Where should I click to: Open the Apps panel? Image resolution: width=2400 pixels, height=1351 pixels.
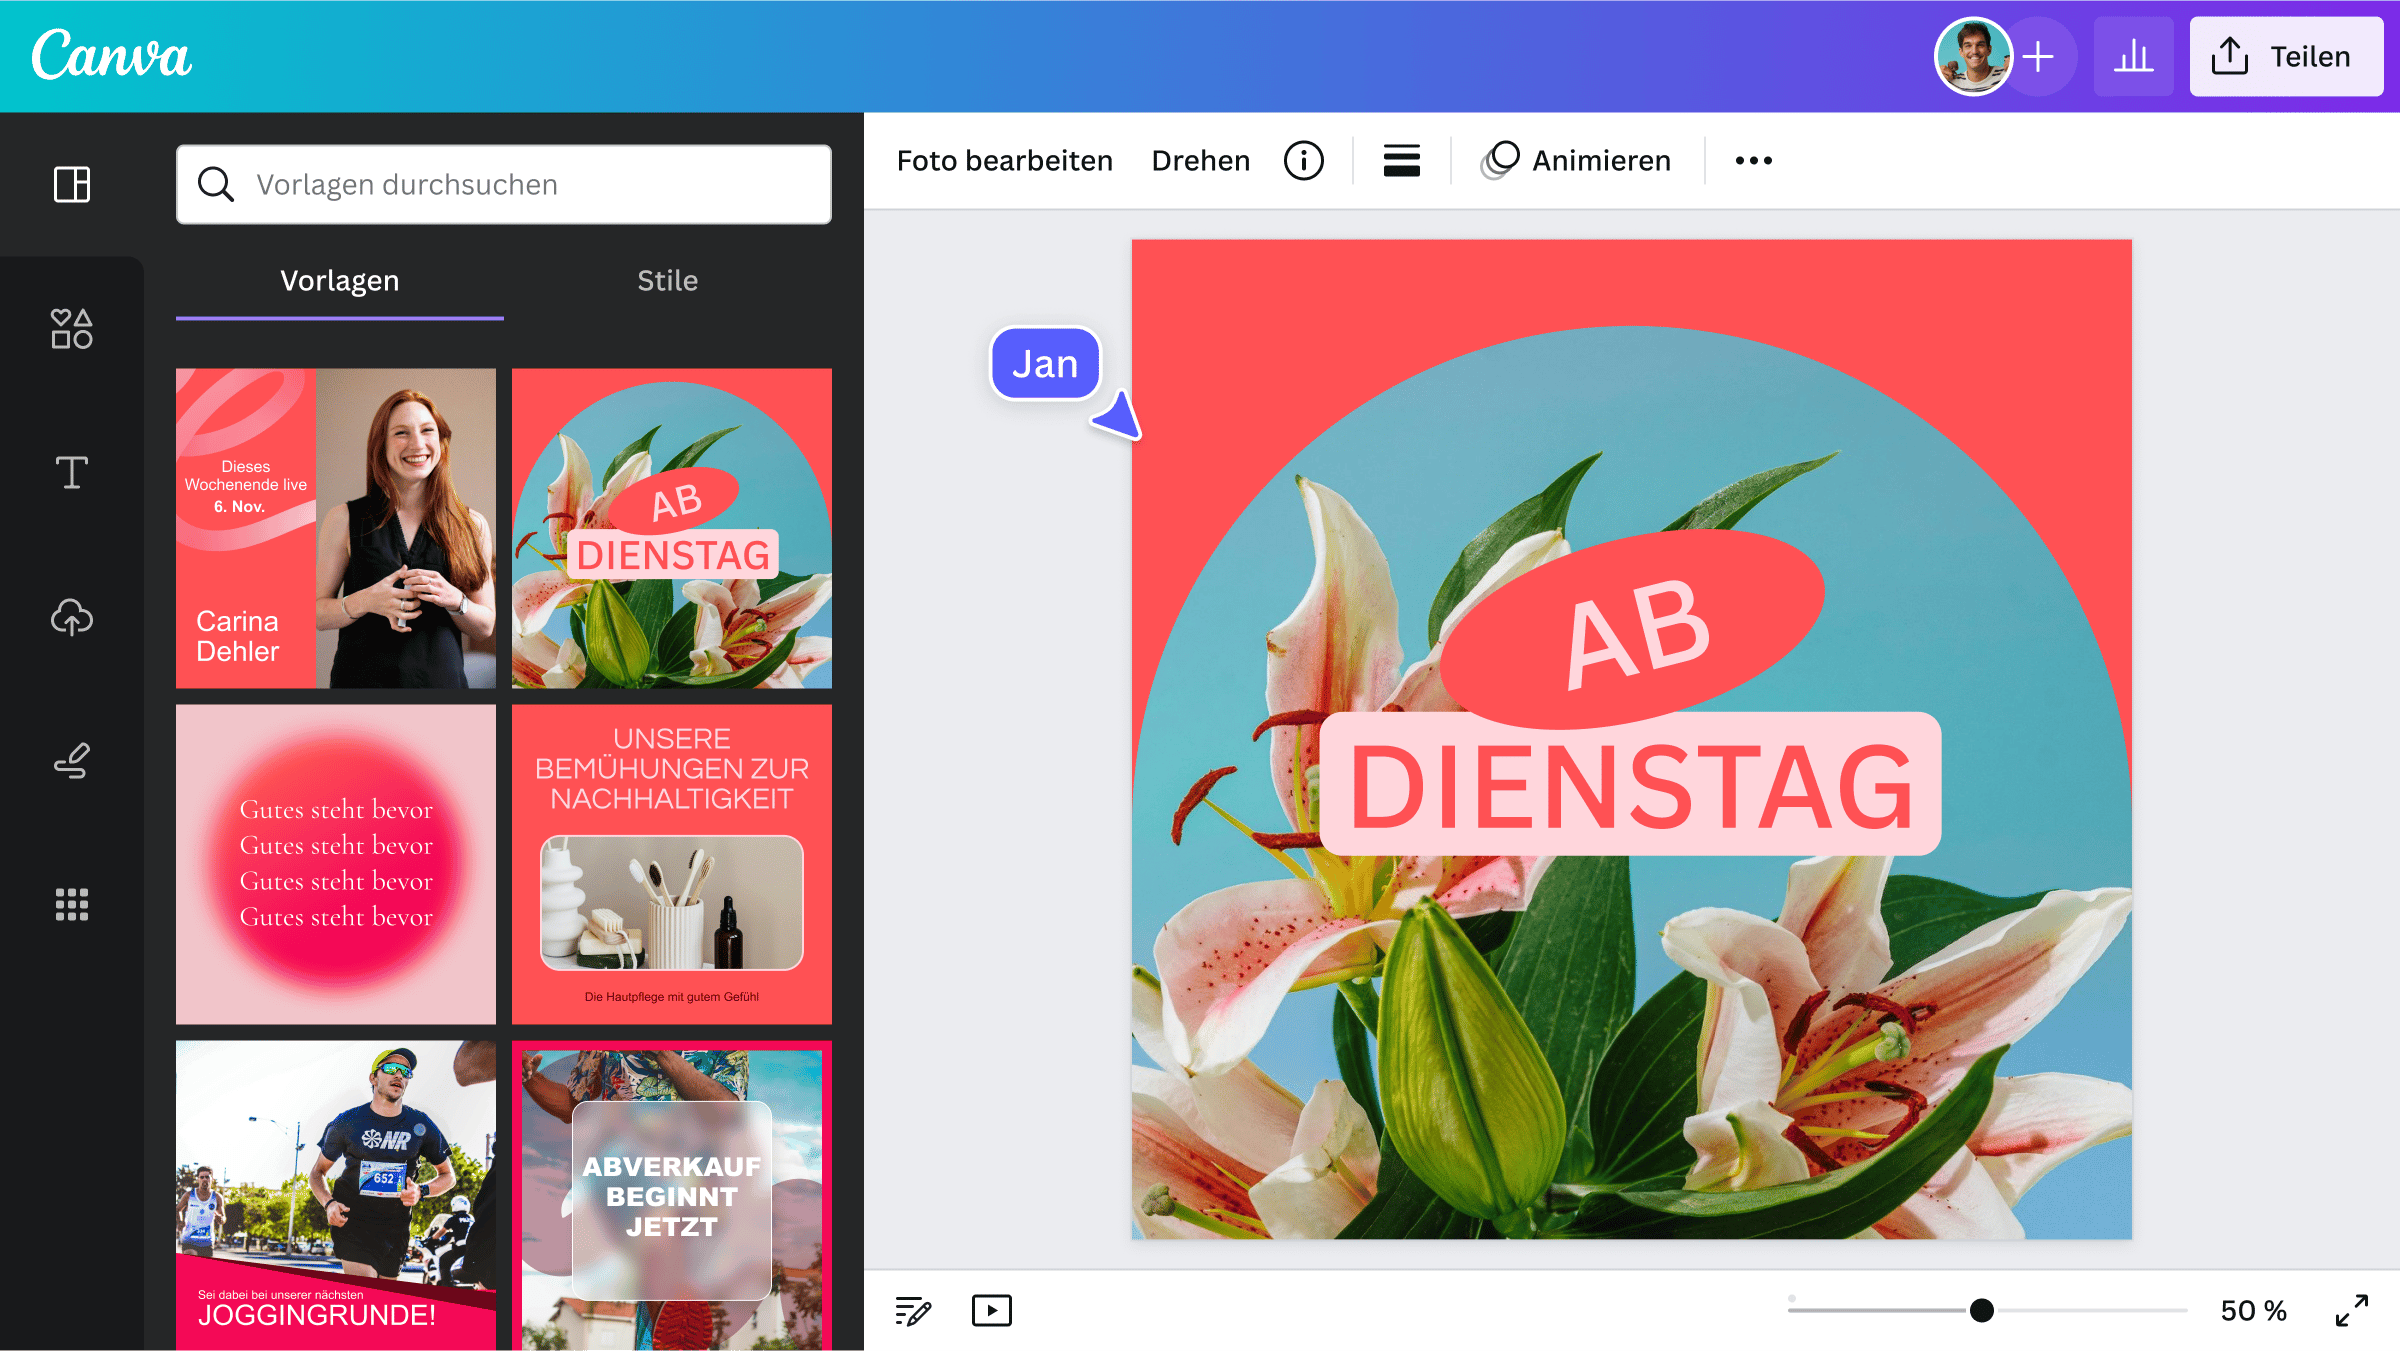tap(71, 905)
